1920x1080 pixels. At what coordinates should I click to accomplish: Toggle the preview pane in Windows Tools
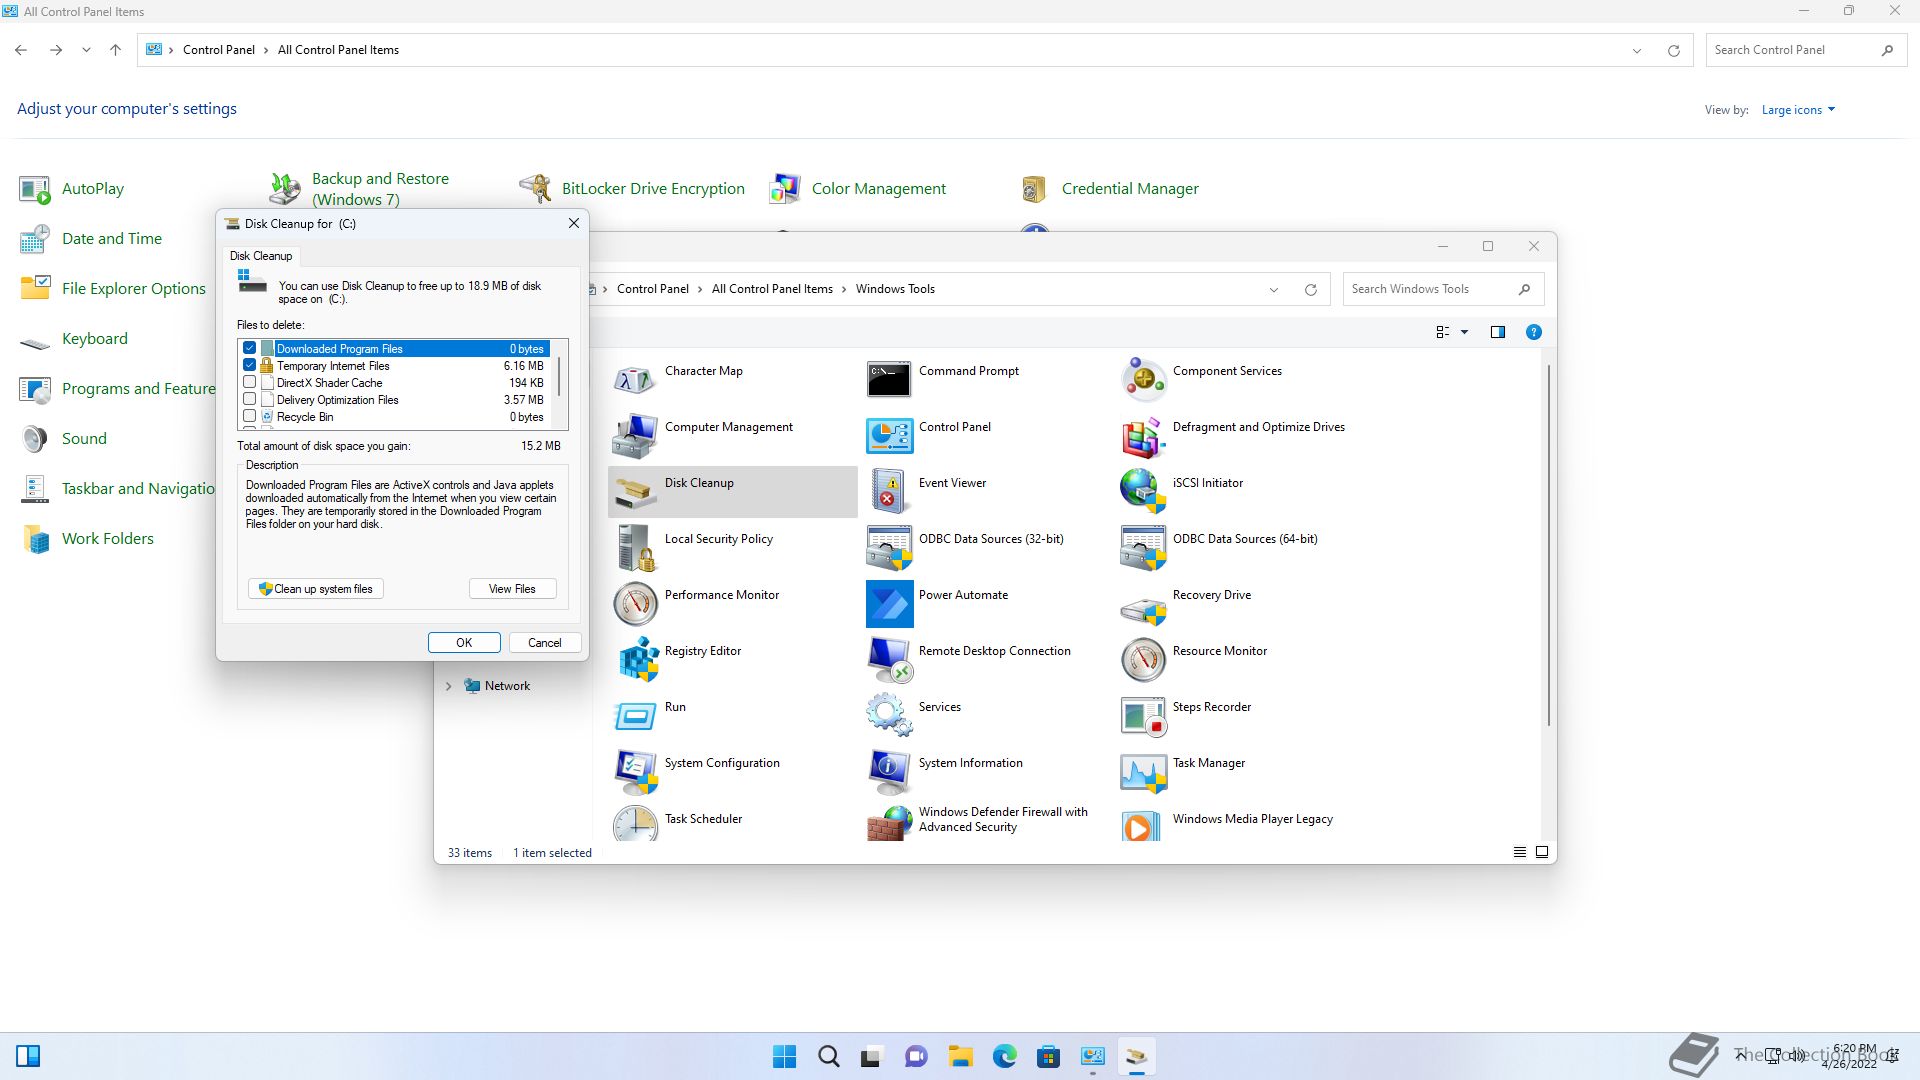[1498, 332]
